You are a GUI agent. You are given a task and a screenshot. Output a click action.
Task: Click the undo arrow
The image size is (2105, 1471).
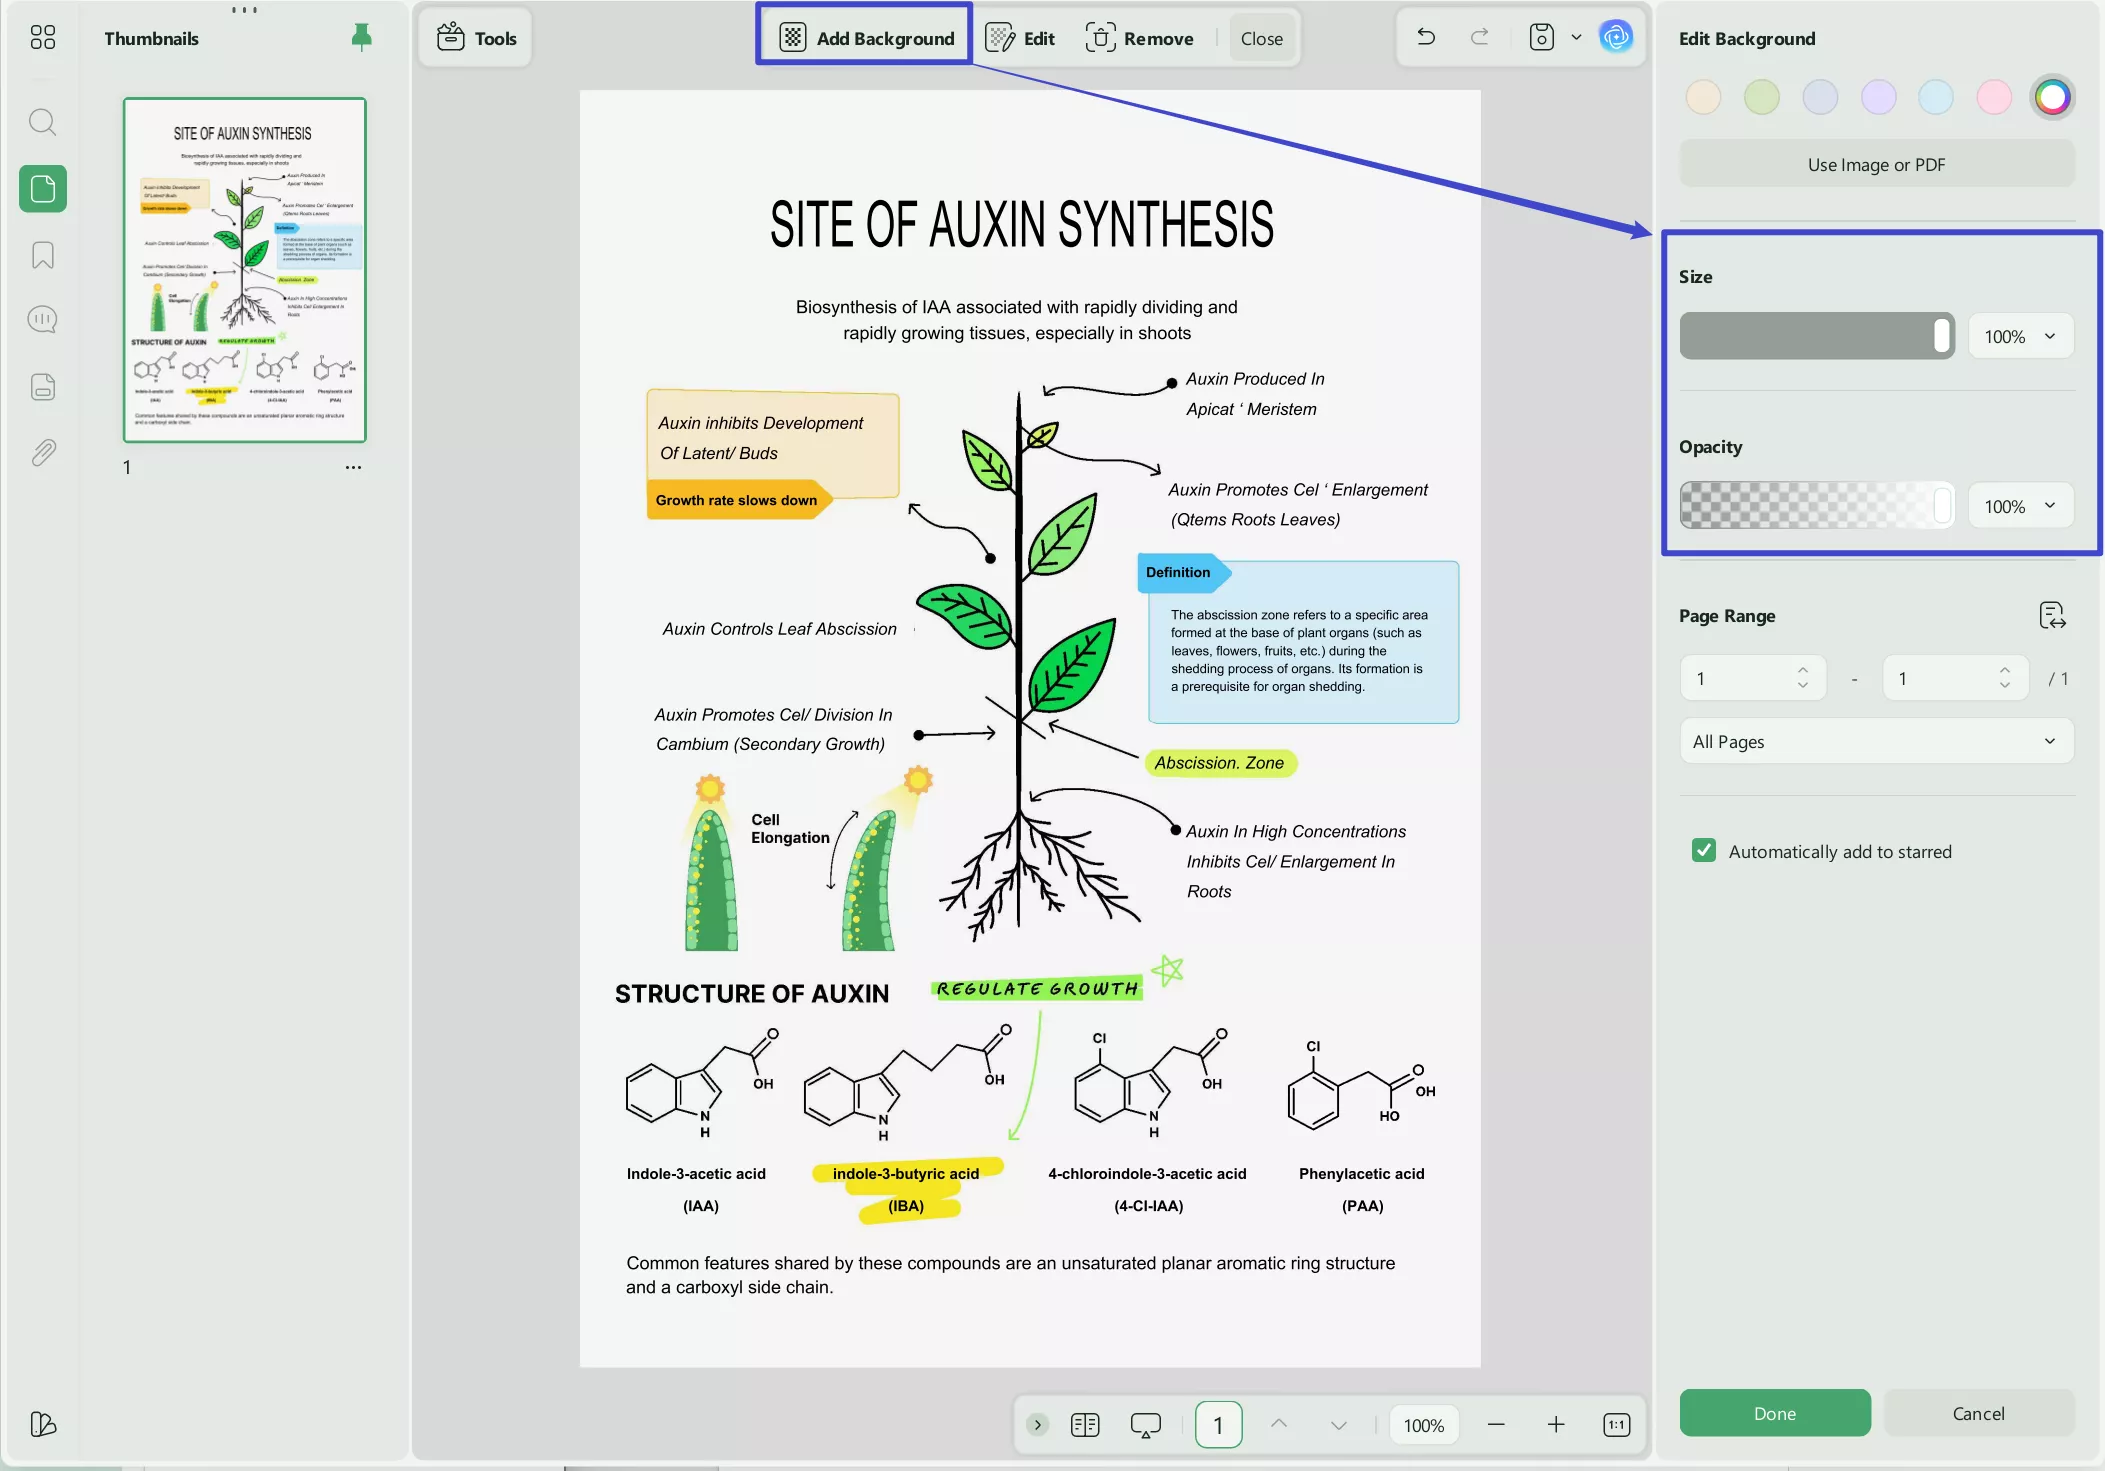(x=1426, y=38)
